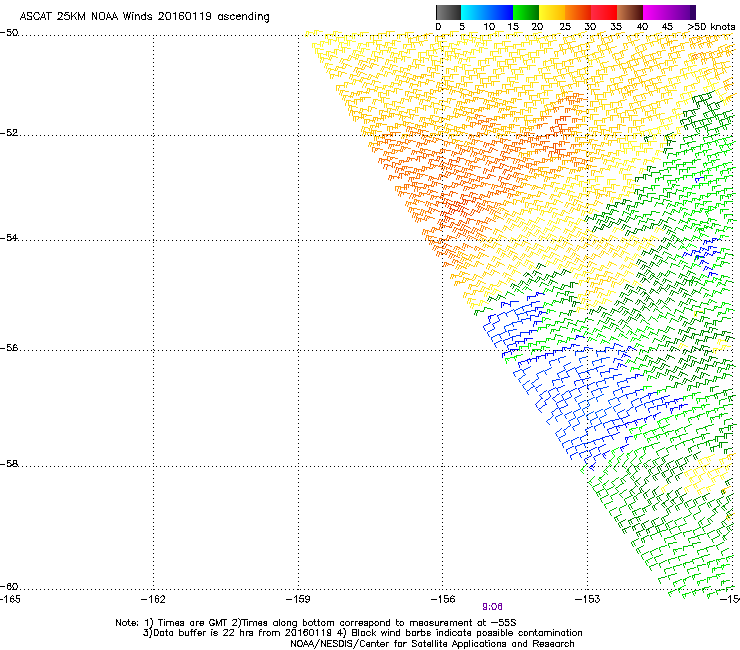Click the '-156' longitude axis label
Viewport: 740px width, 650px height.
(x=443, y=599)
